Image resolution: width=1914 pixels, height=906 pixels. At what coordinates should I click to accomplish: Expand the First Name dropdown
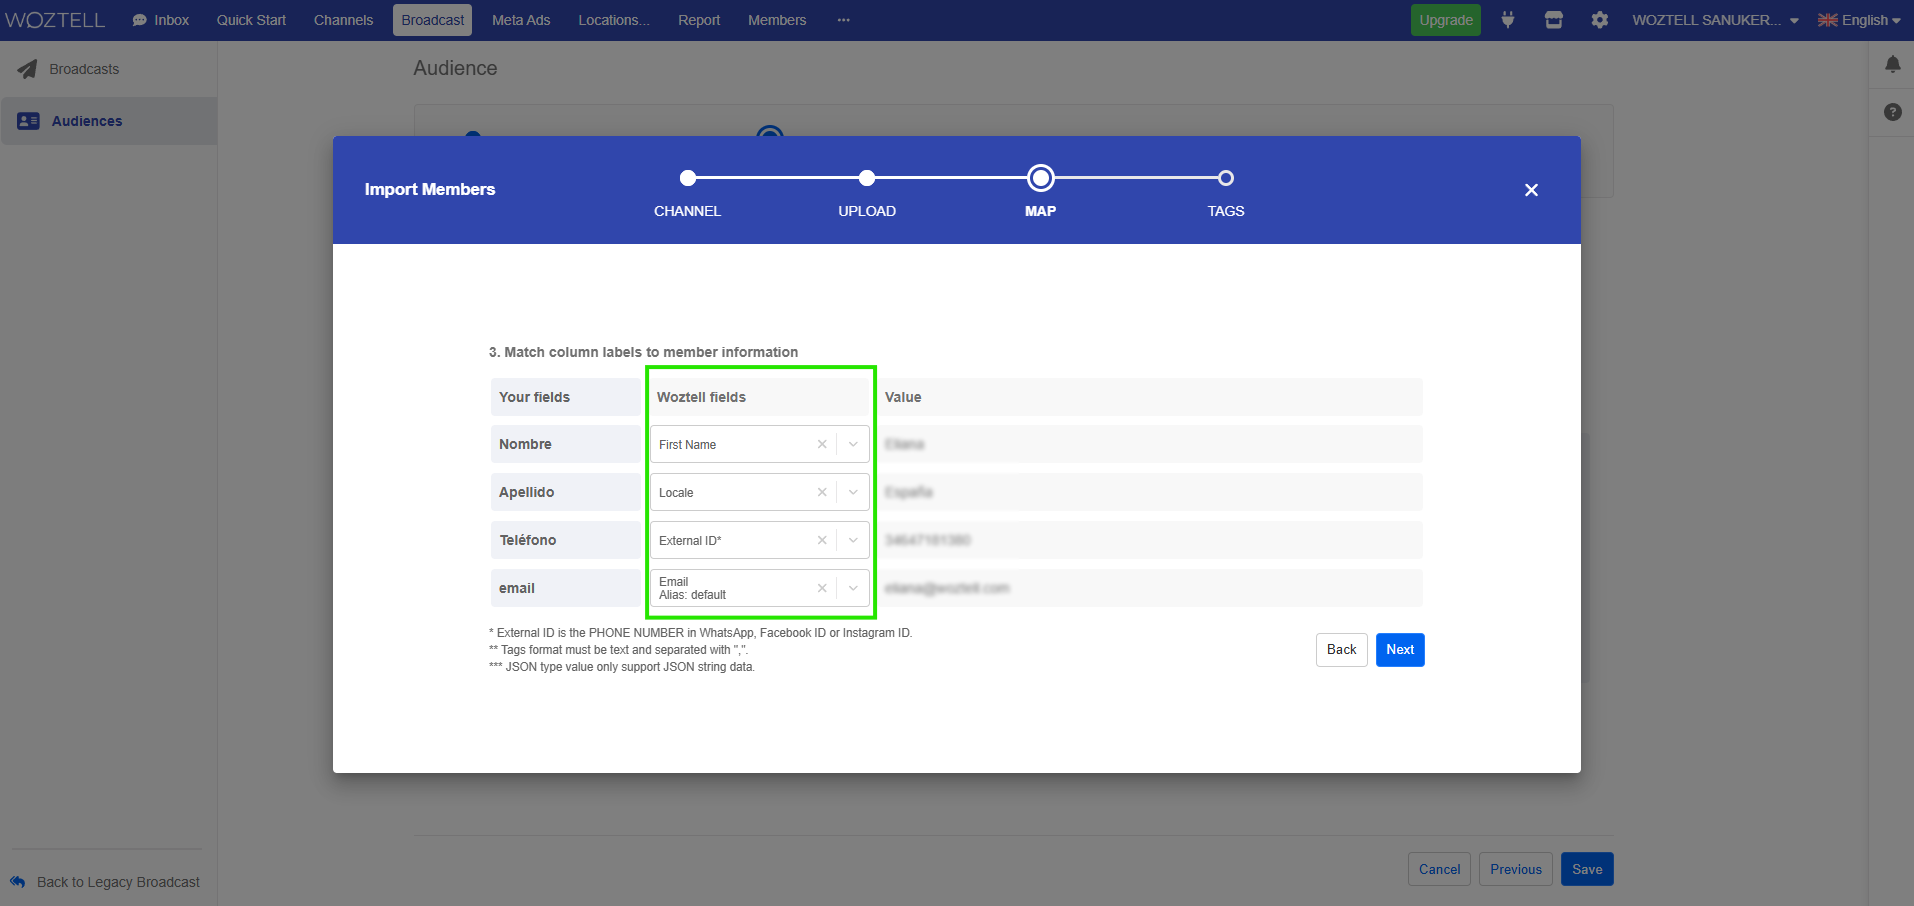tap(853, 444)
